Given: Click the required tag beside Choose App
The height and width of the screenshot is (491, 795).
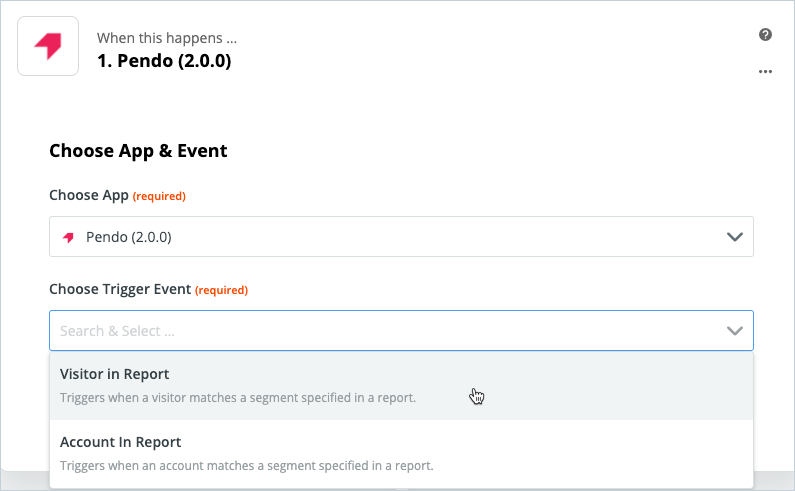Looking at the screenshot, I should tap(159, 196).
